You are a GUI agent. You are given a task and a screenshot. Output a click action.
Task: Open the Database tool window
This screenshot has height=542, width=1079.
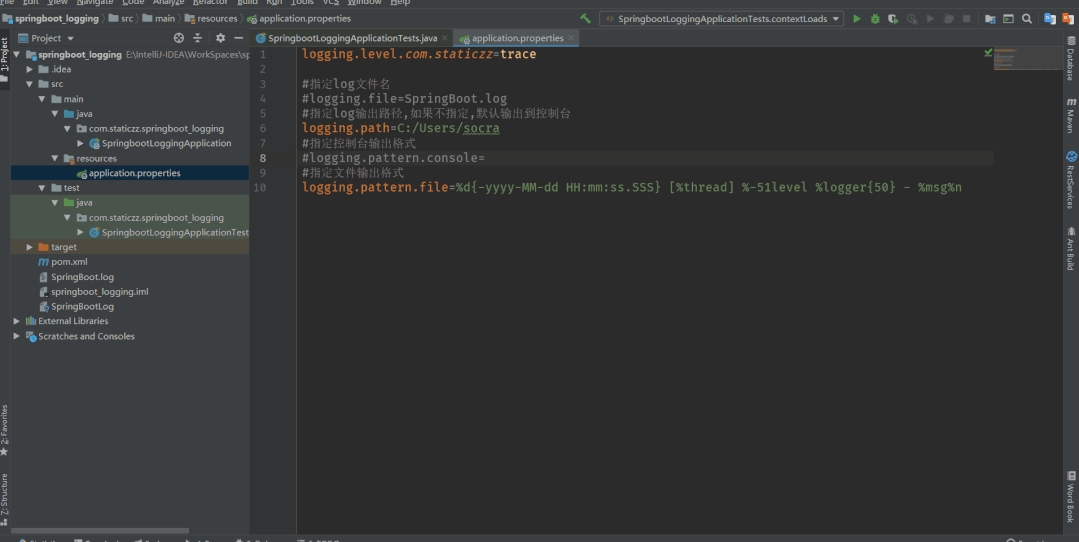tap(1071, 59)
